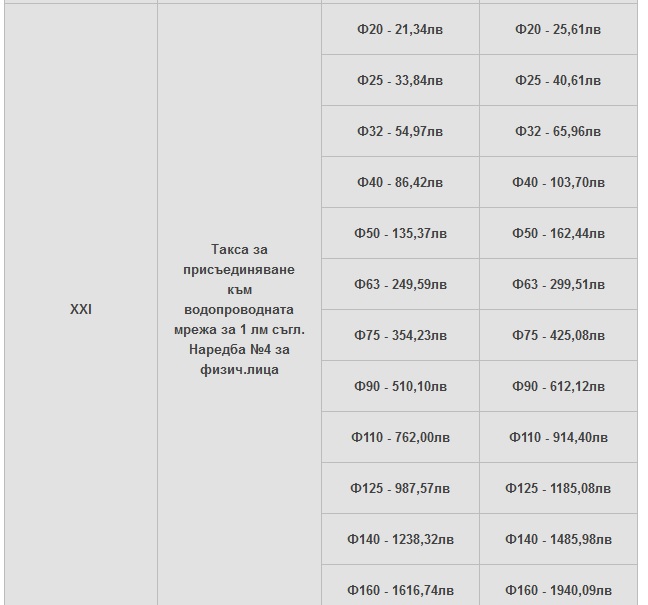
Task: Click the 'Ф25 - 40,61лв' price cell
Action: point(558,80)
